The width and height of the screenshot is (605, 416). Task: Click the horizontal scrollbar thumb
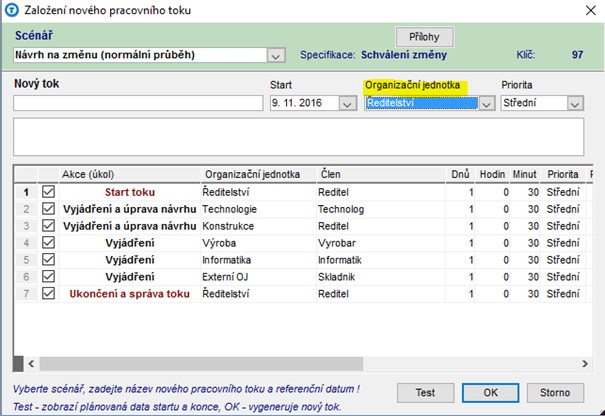click(x=201, y=364)
